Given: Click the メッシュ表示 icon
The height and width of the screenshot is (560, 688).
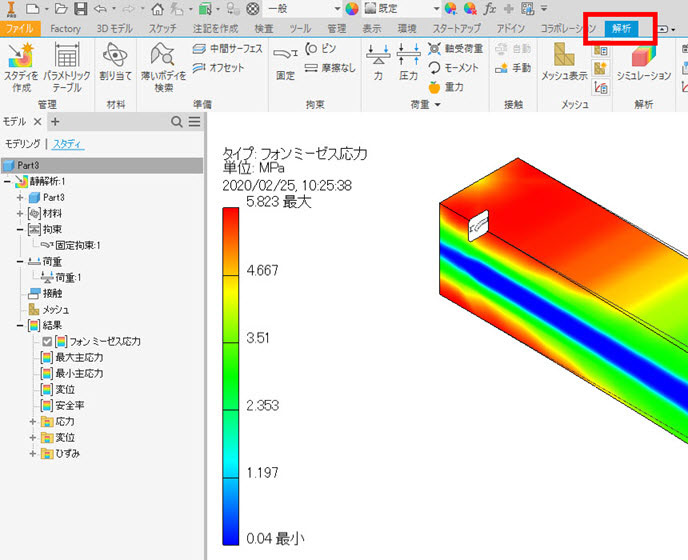Looking at the screenshot, I should [x=564, y=62].
